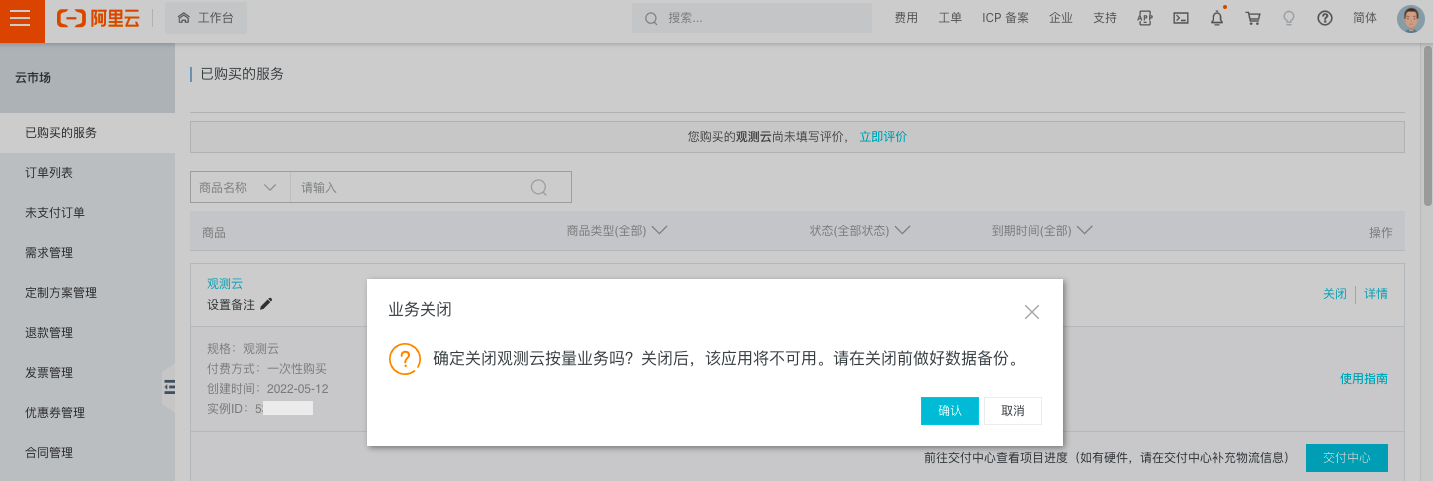Image resolution: width=1433 pixels, height=481 pixels.
Task: Open the user avatar menu
Action: [1410, 19]
